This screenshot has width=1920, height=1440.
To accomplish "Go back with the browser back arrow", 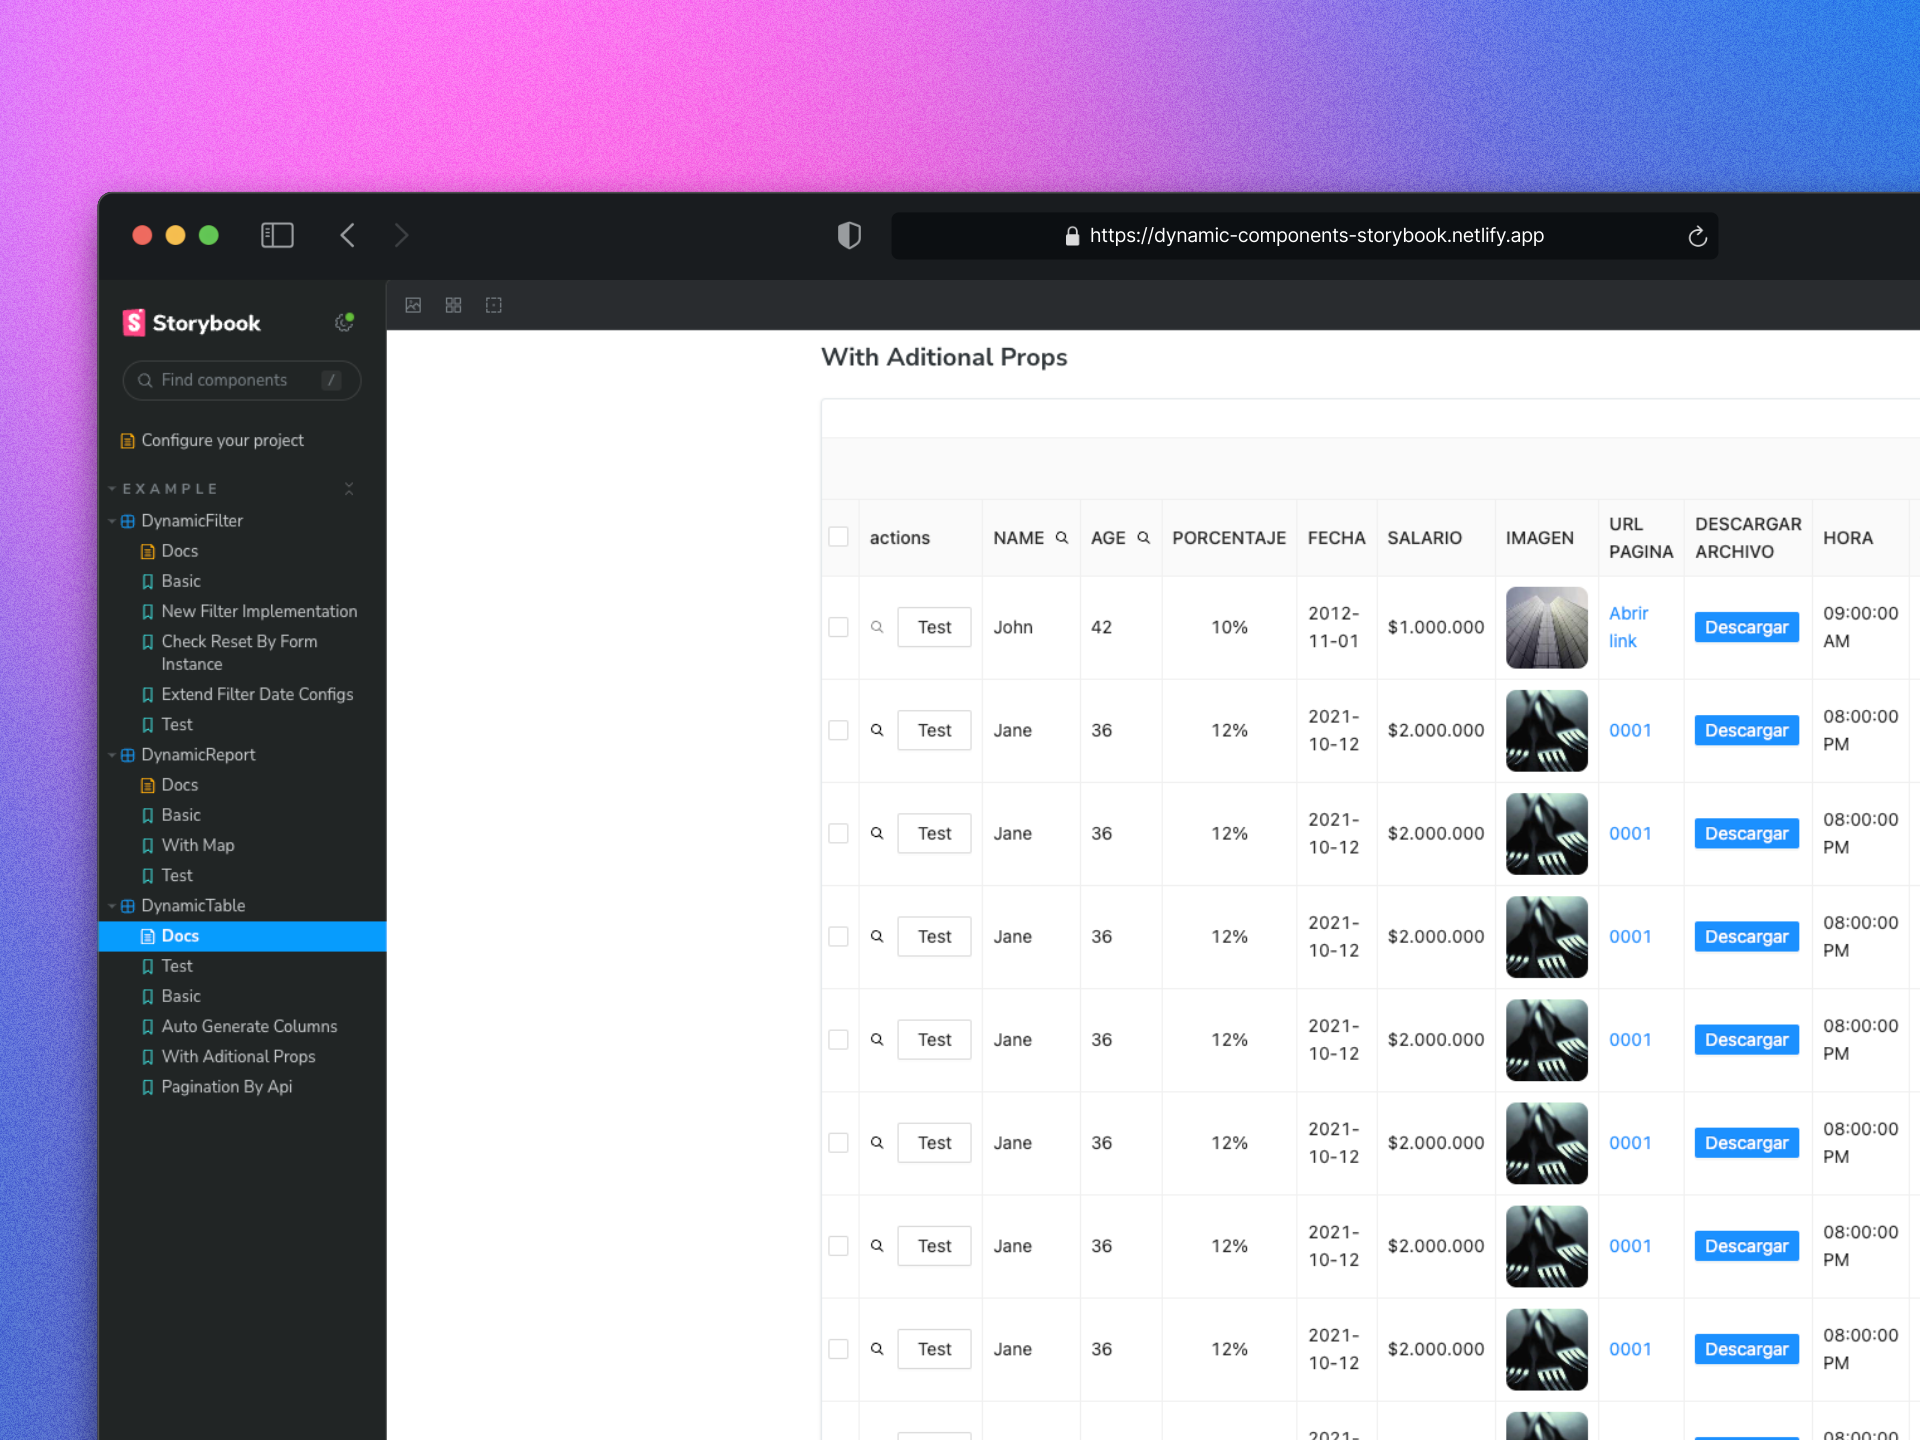I will [347, 235].
